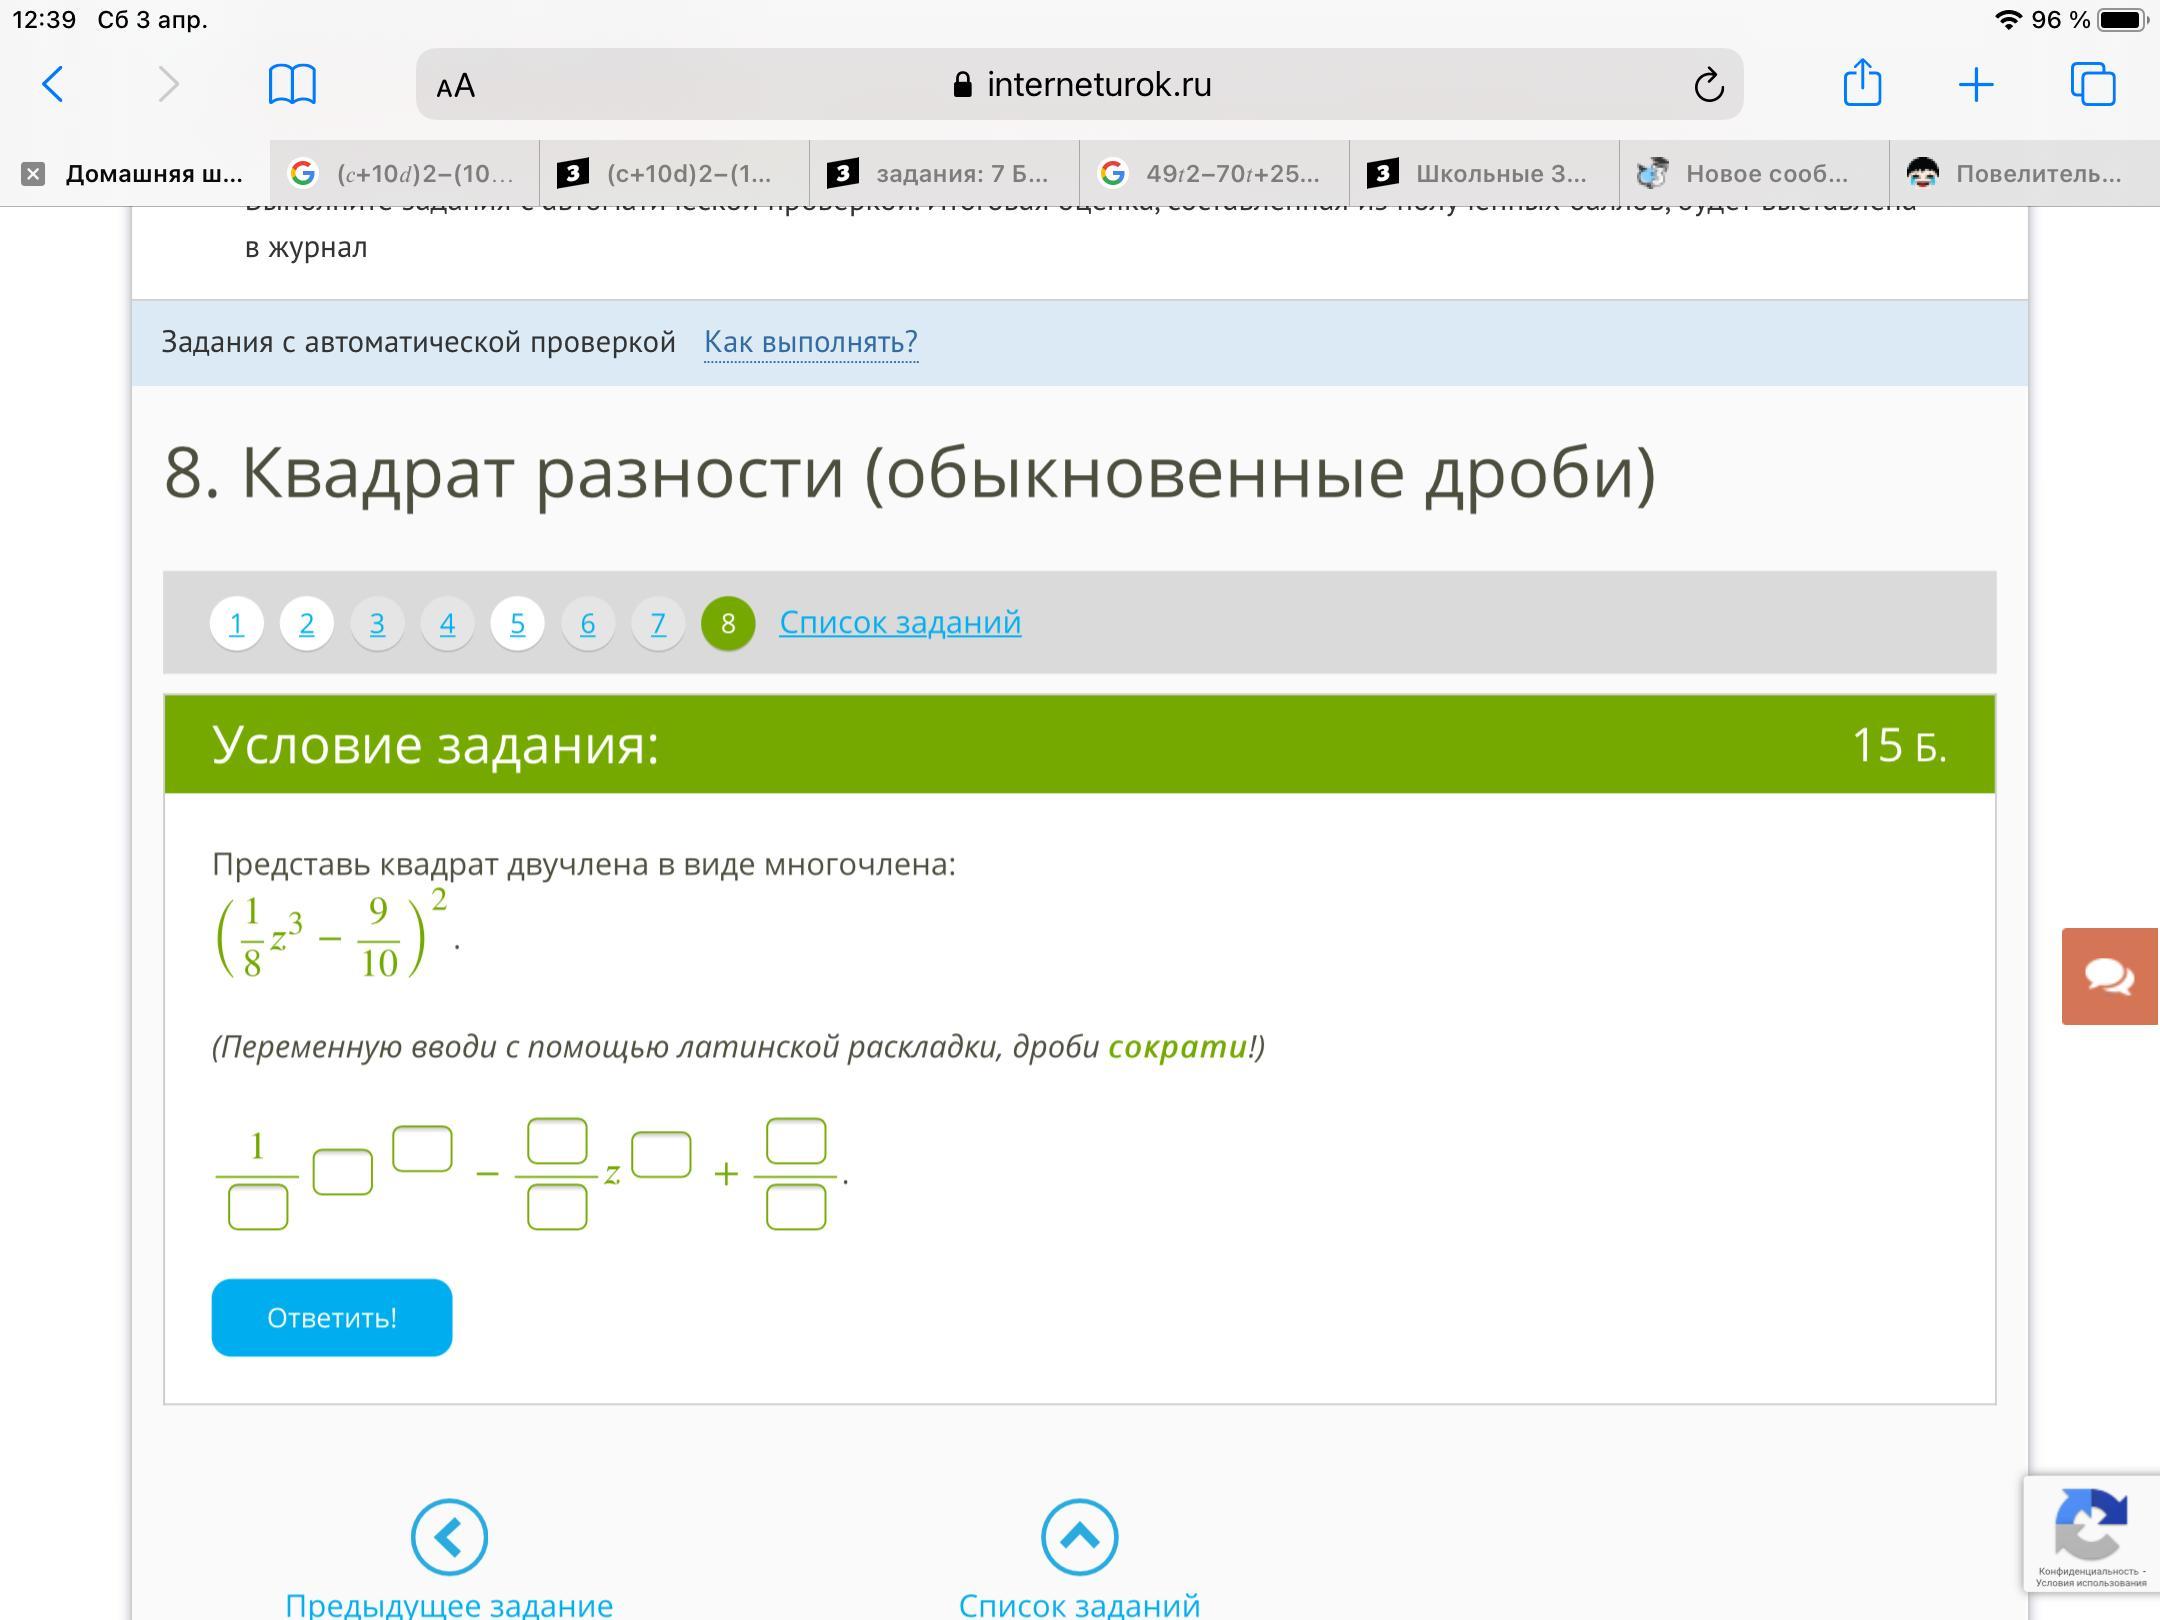Go to task number 3 circle
Screen dimensions: 2160x1620
377,623
